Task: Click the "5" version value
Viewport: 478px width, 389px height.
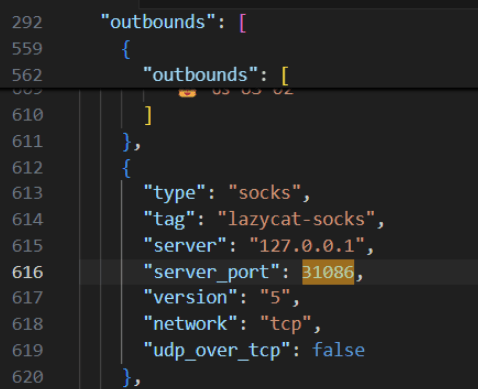Action: click(x=275, y=297)
